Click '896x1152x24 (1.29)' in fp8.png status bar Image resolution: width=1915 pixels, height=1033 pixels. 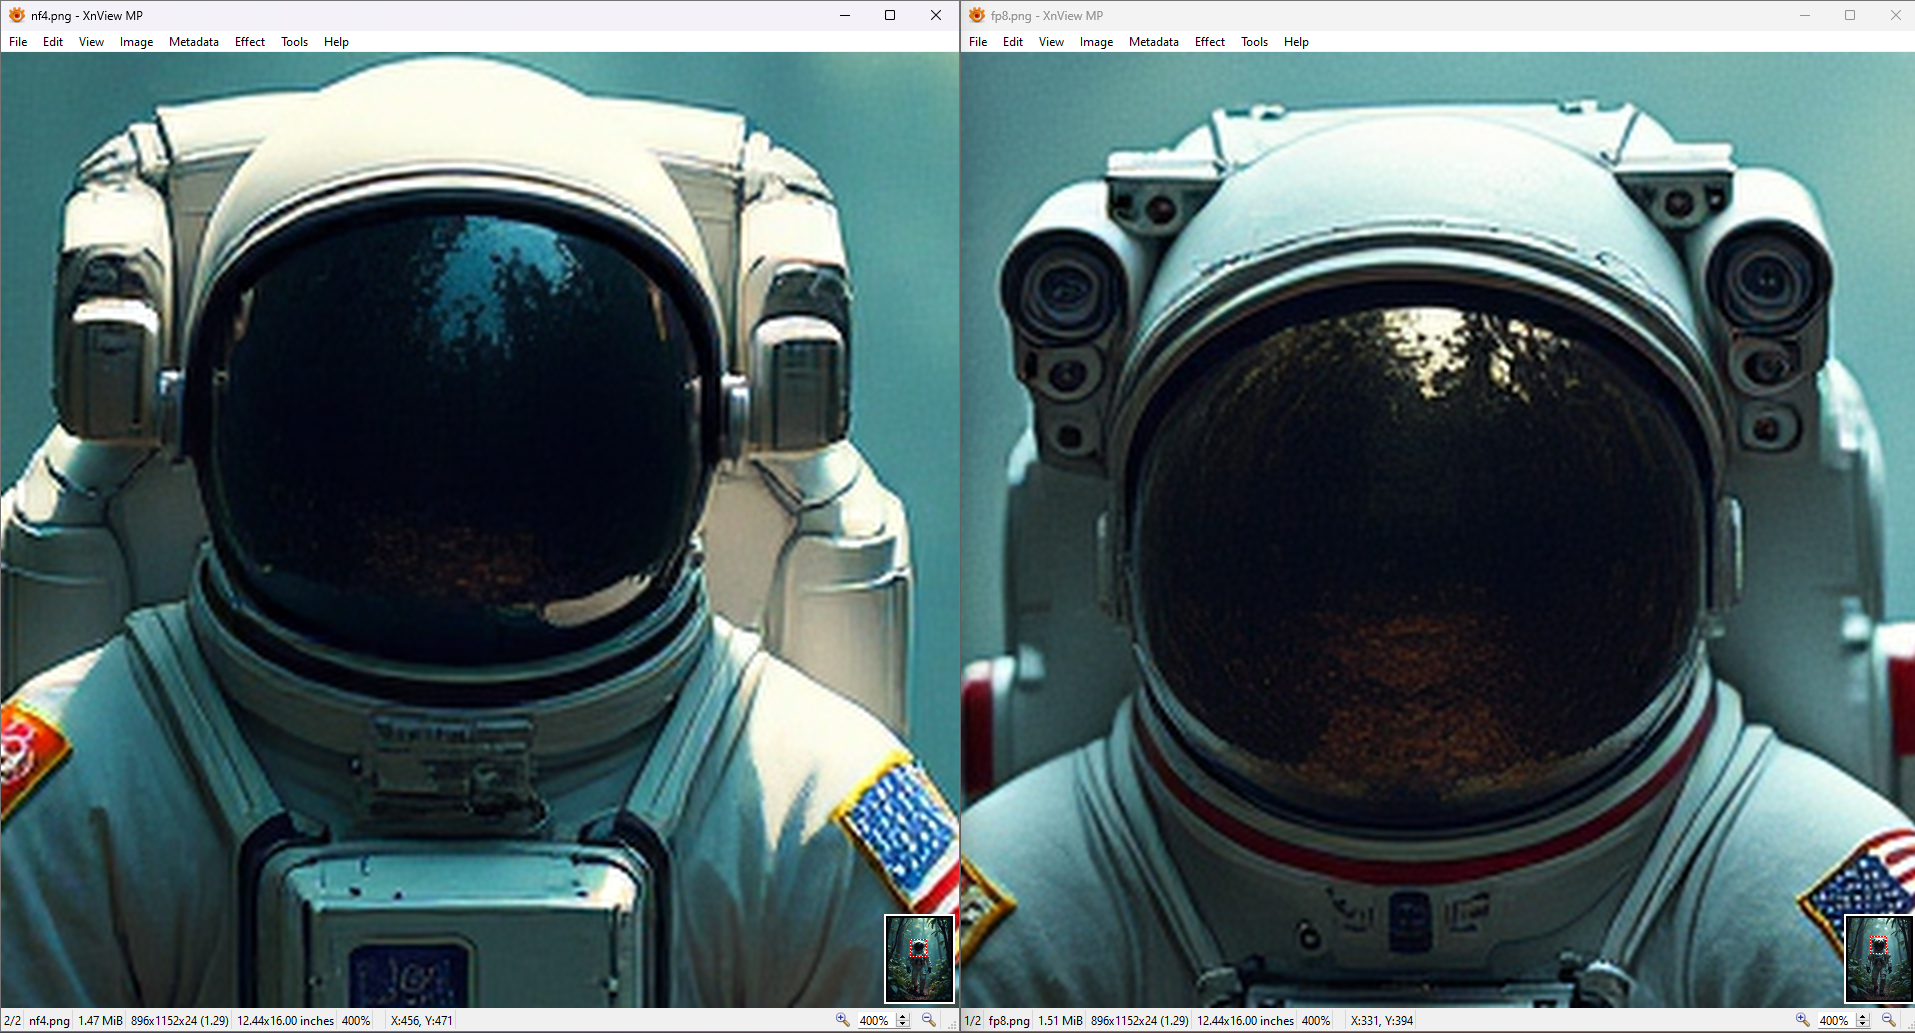click(1140, 1021)
